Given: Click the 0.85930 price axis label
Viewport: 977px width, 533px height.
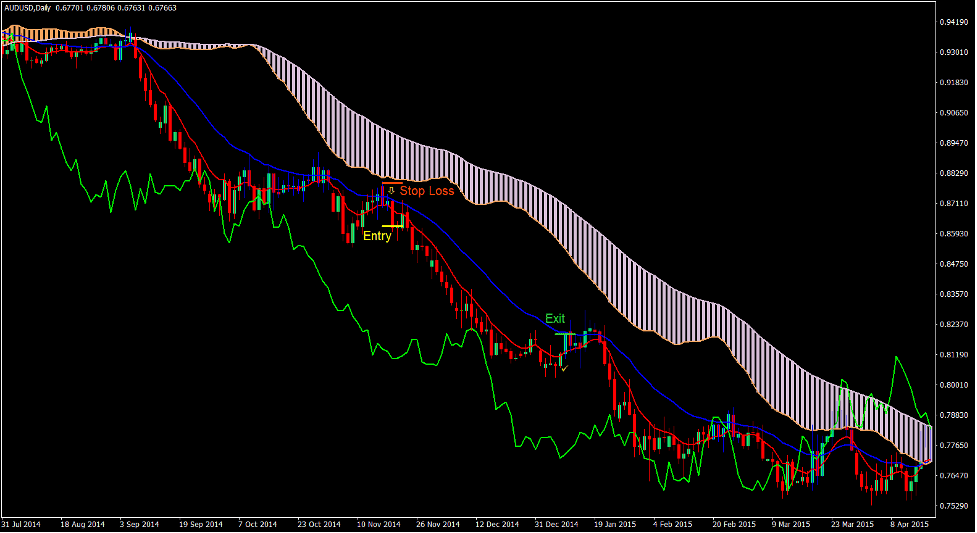Looking at the screenshot, I should pyautogui.click(x=953, y=234).
